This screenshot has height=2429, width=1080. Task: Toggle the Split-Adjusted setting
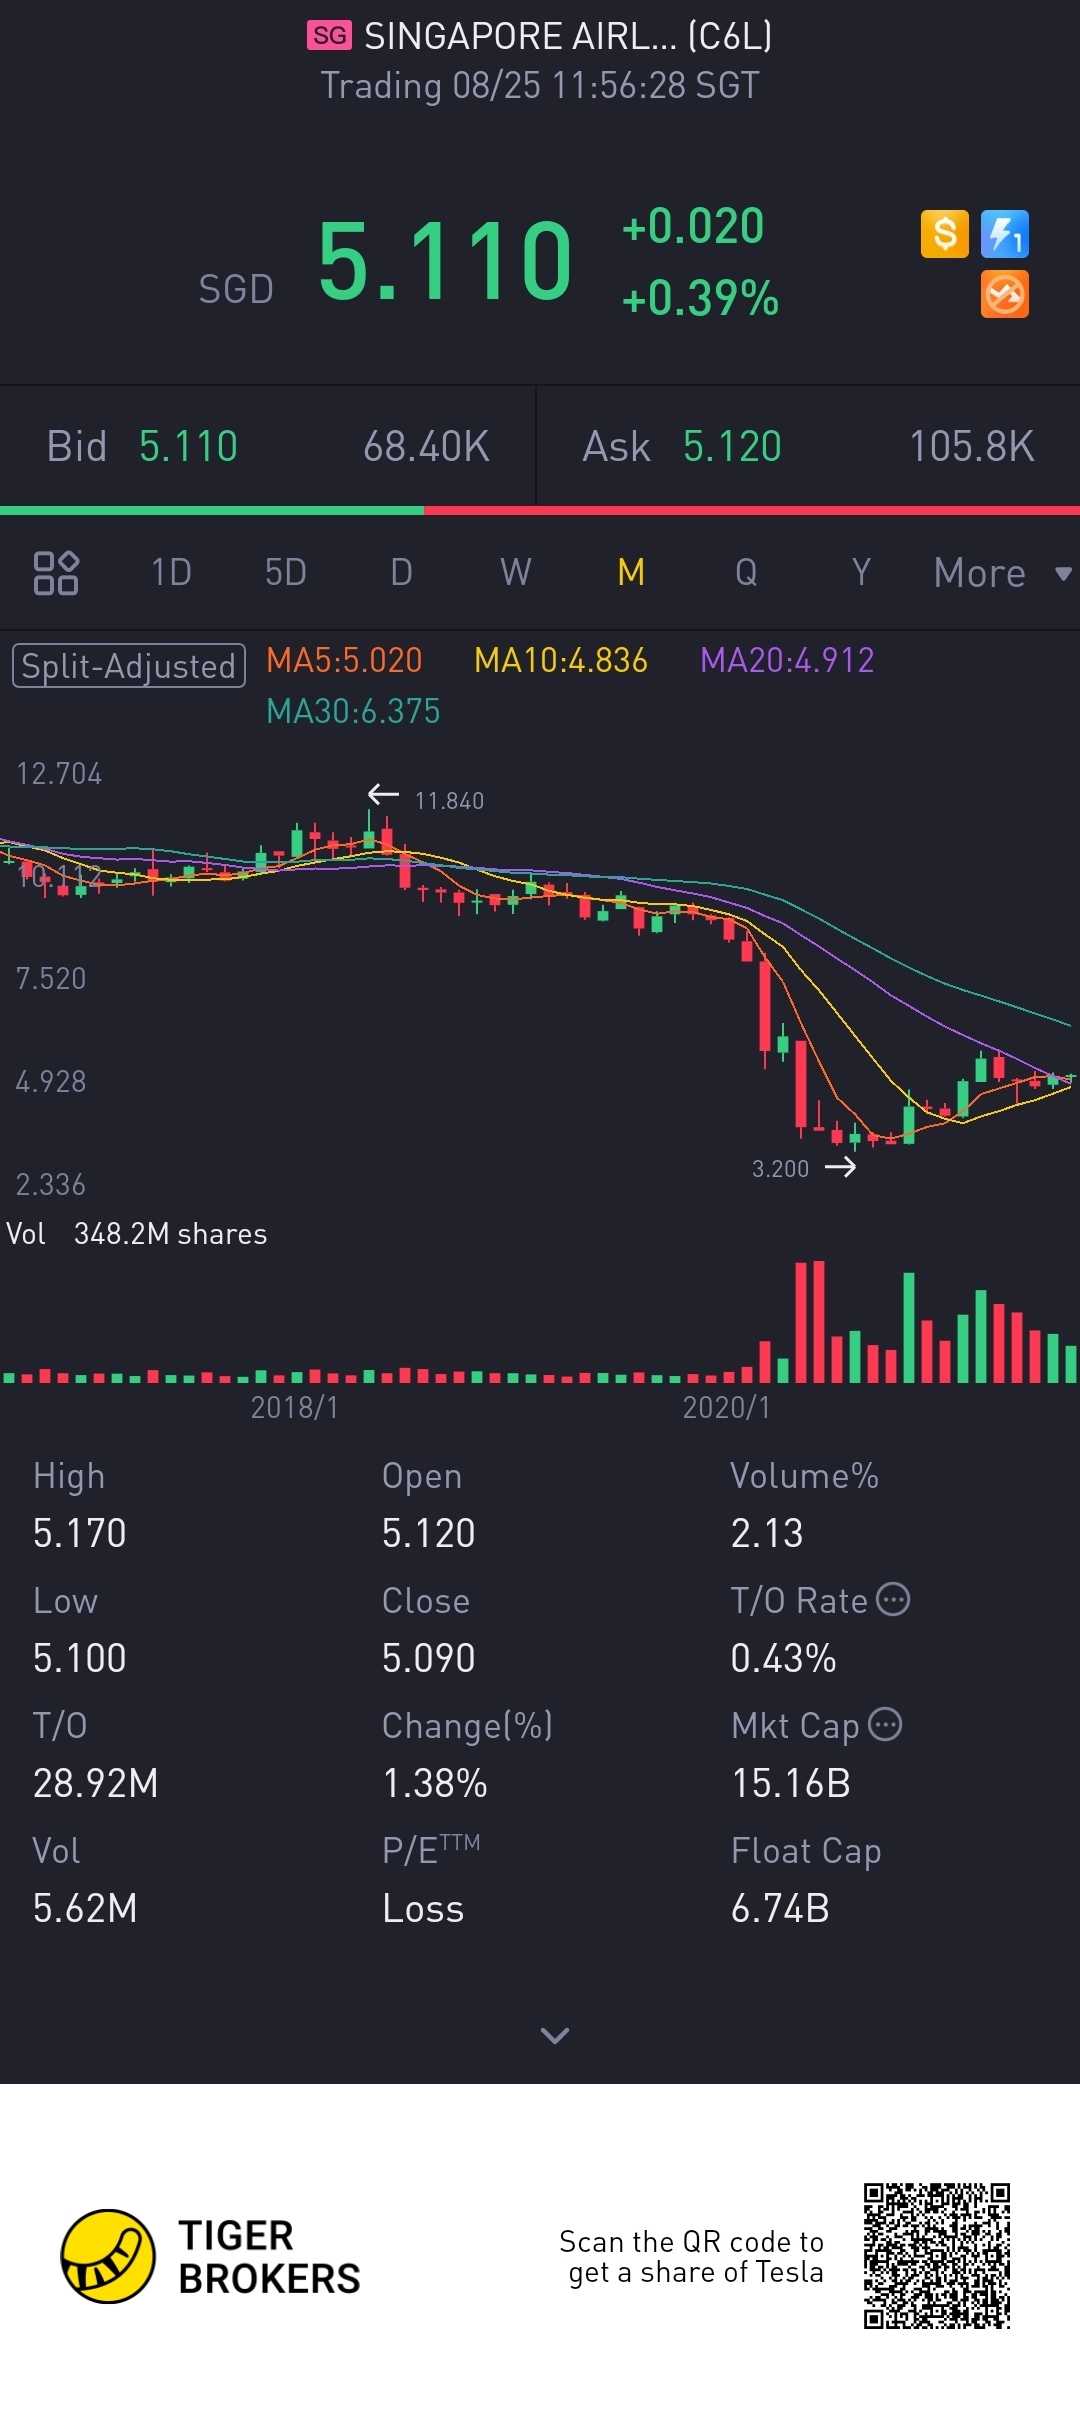click(129, 666)
